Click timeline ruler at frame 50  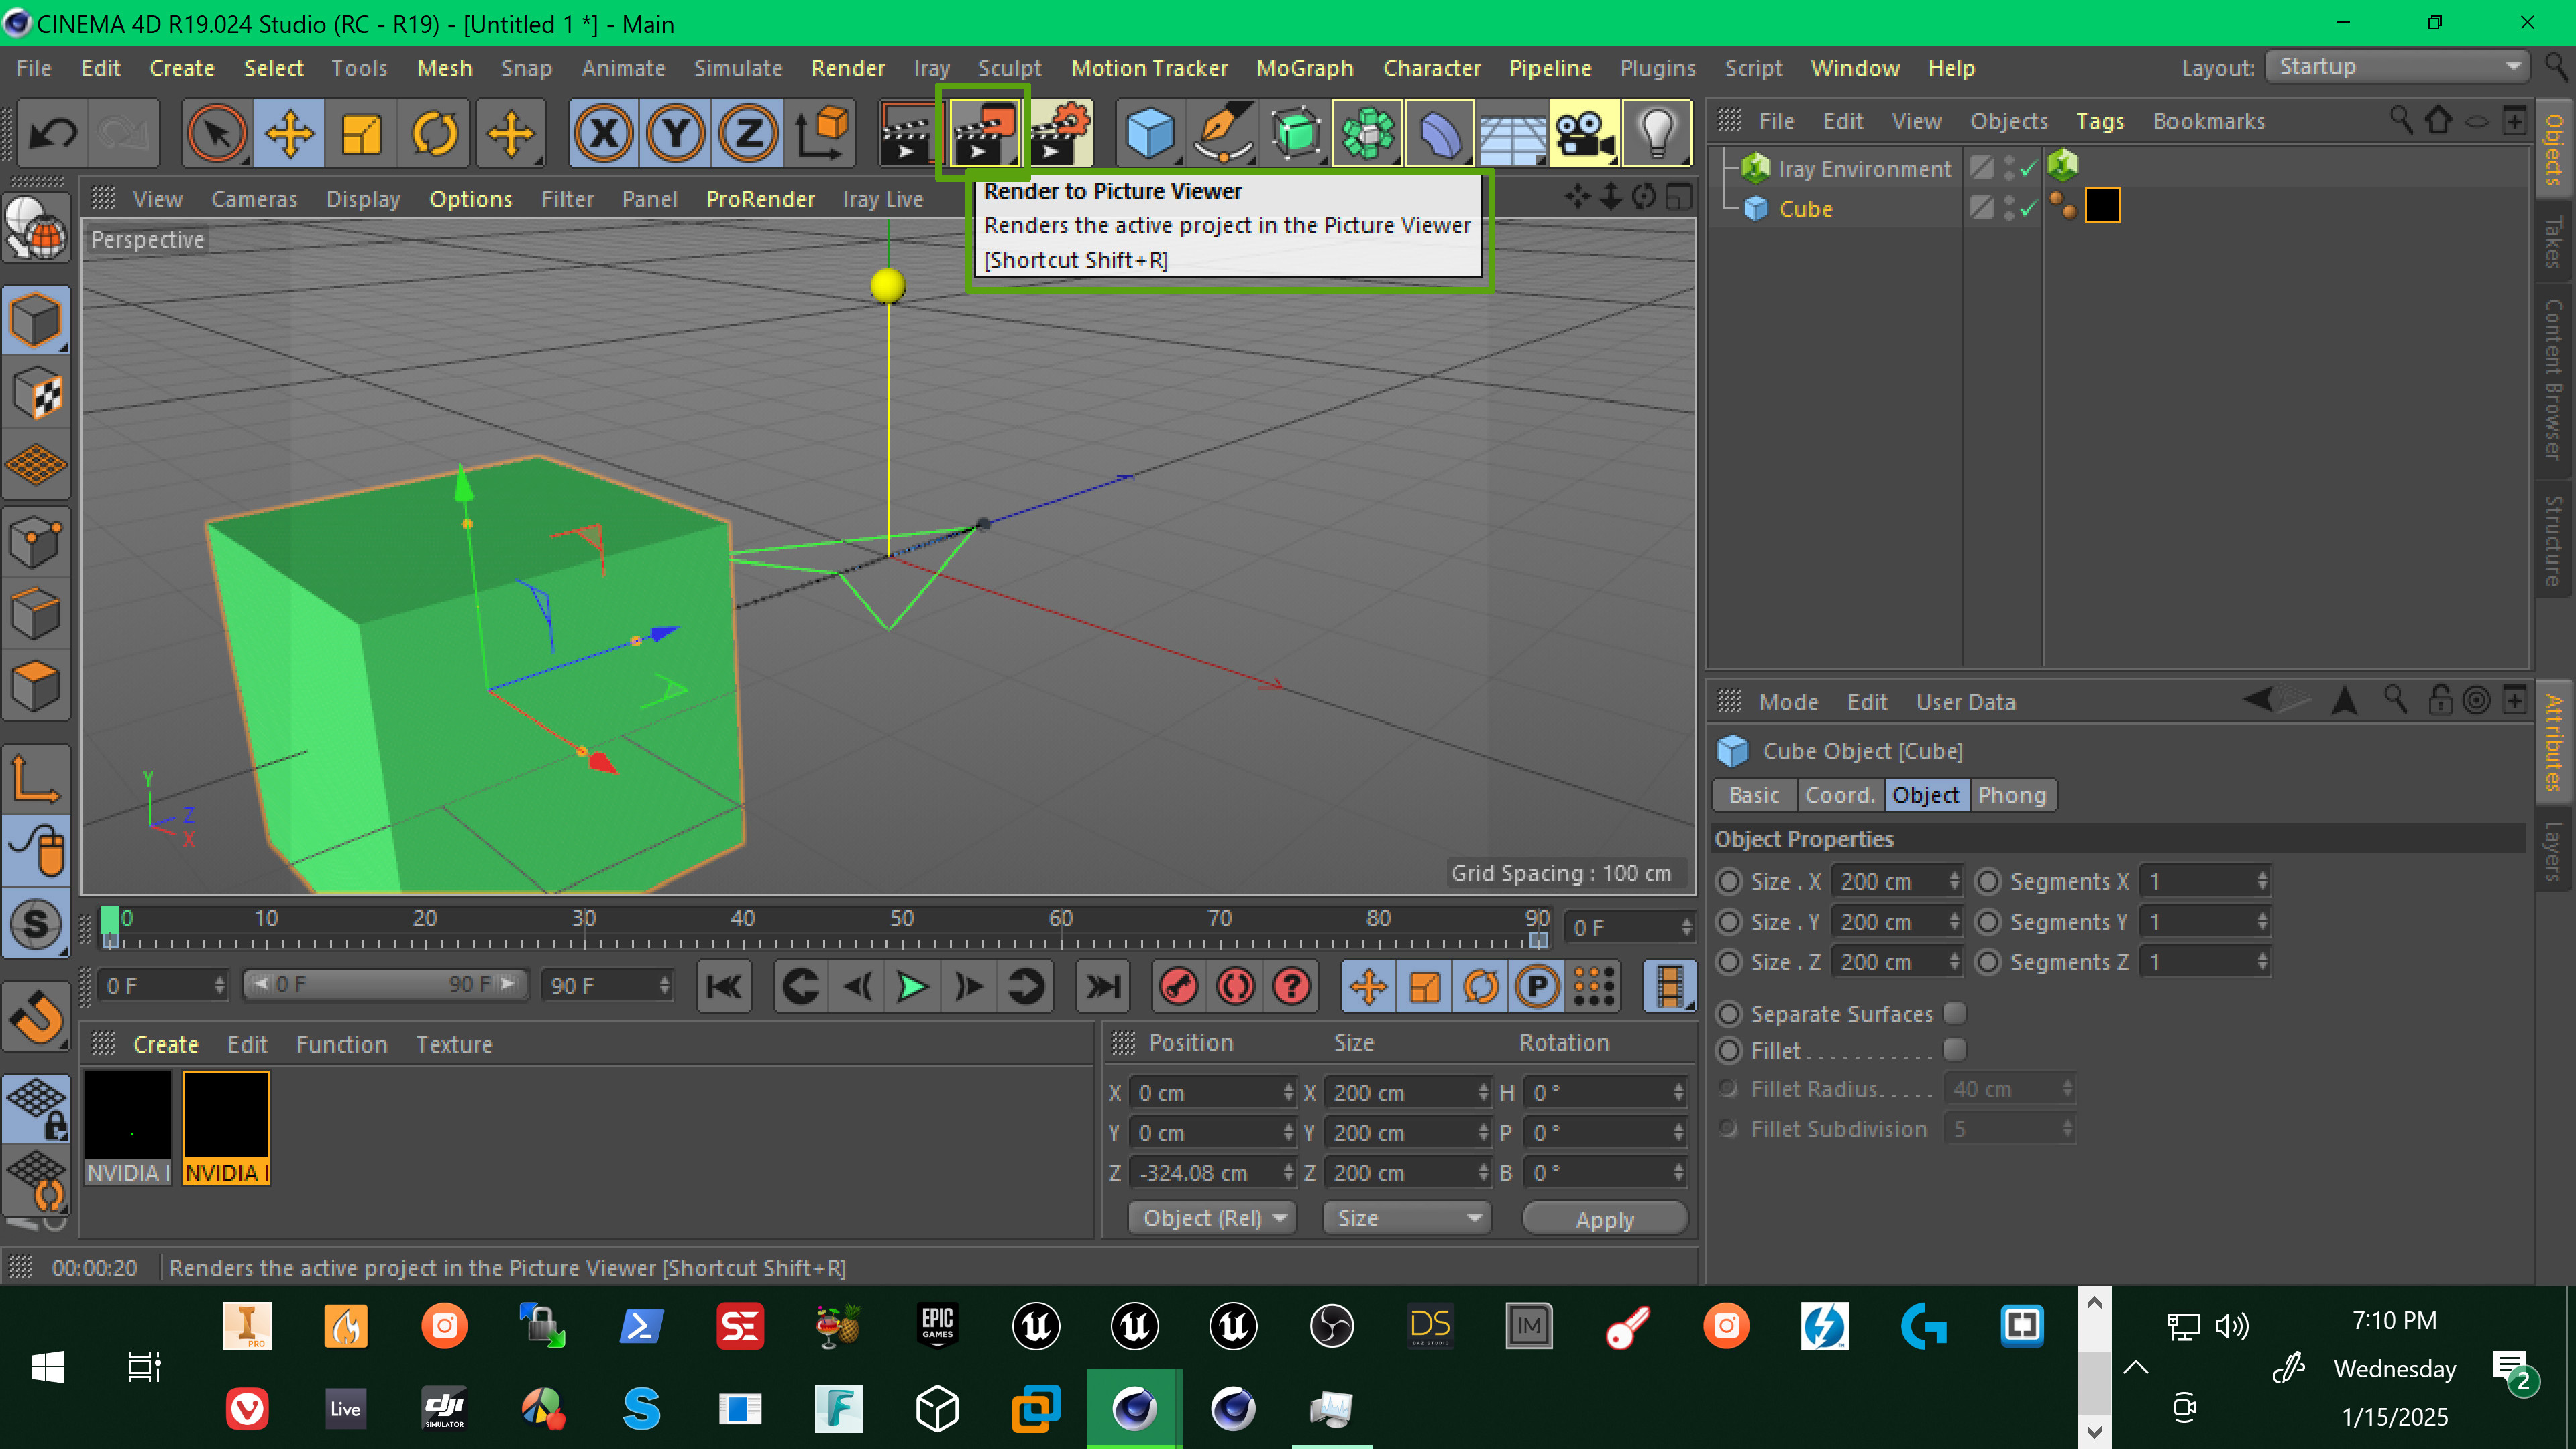pyautogui.click(x=901, y=918)
